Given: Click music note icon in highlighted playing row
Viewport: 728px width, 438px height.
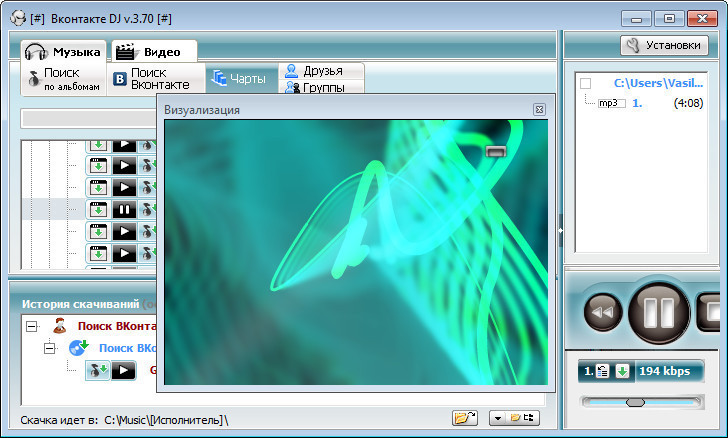Looking at the screenshot, I should 147,209.
